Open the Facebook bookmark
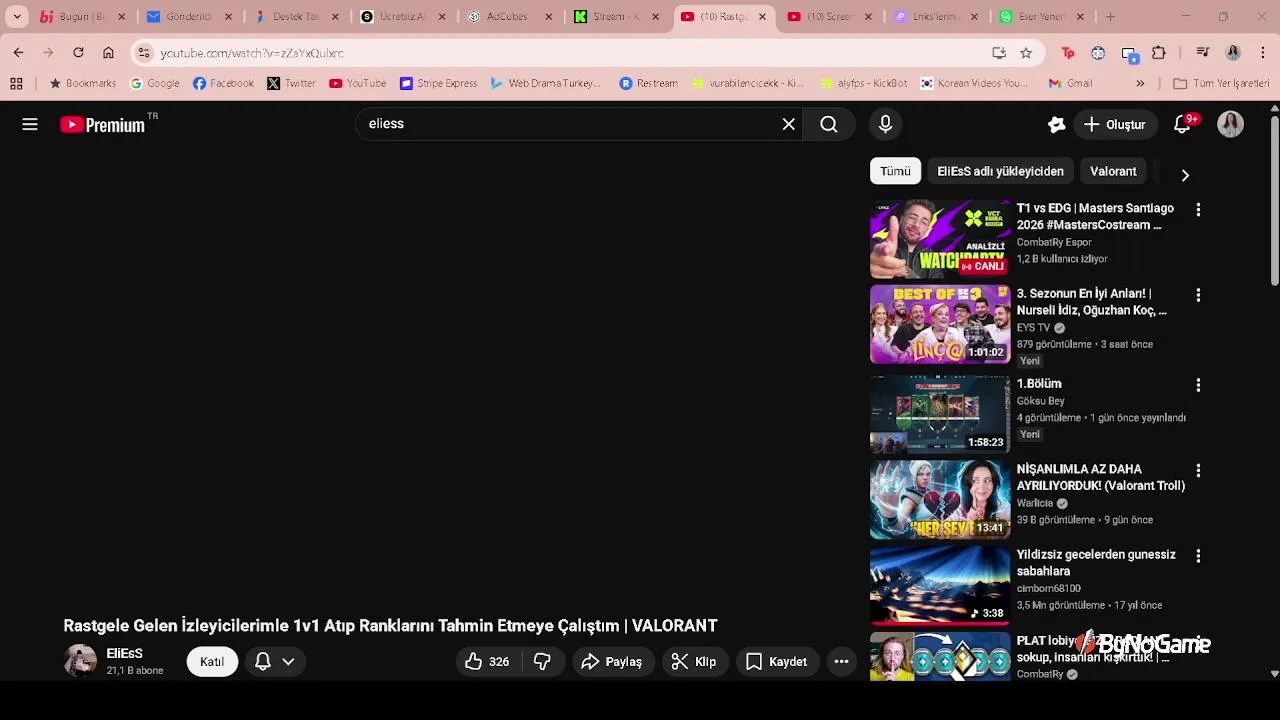This screenshot has height=720, width=1280. [223, 83]
